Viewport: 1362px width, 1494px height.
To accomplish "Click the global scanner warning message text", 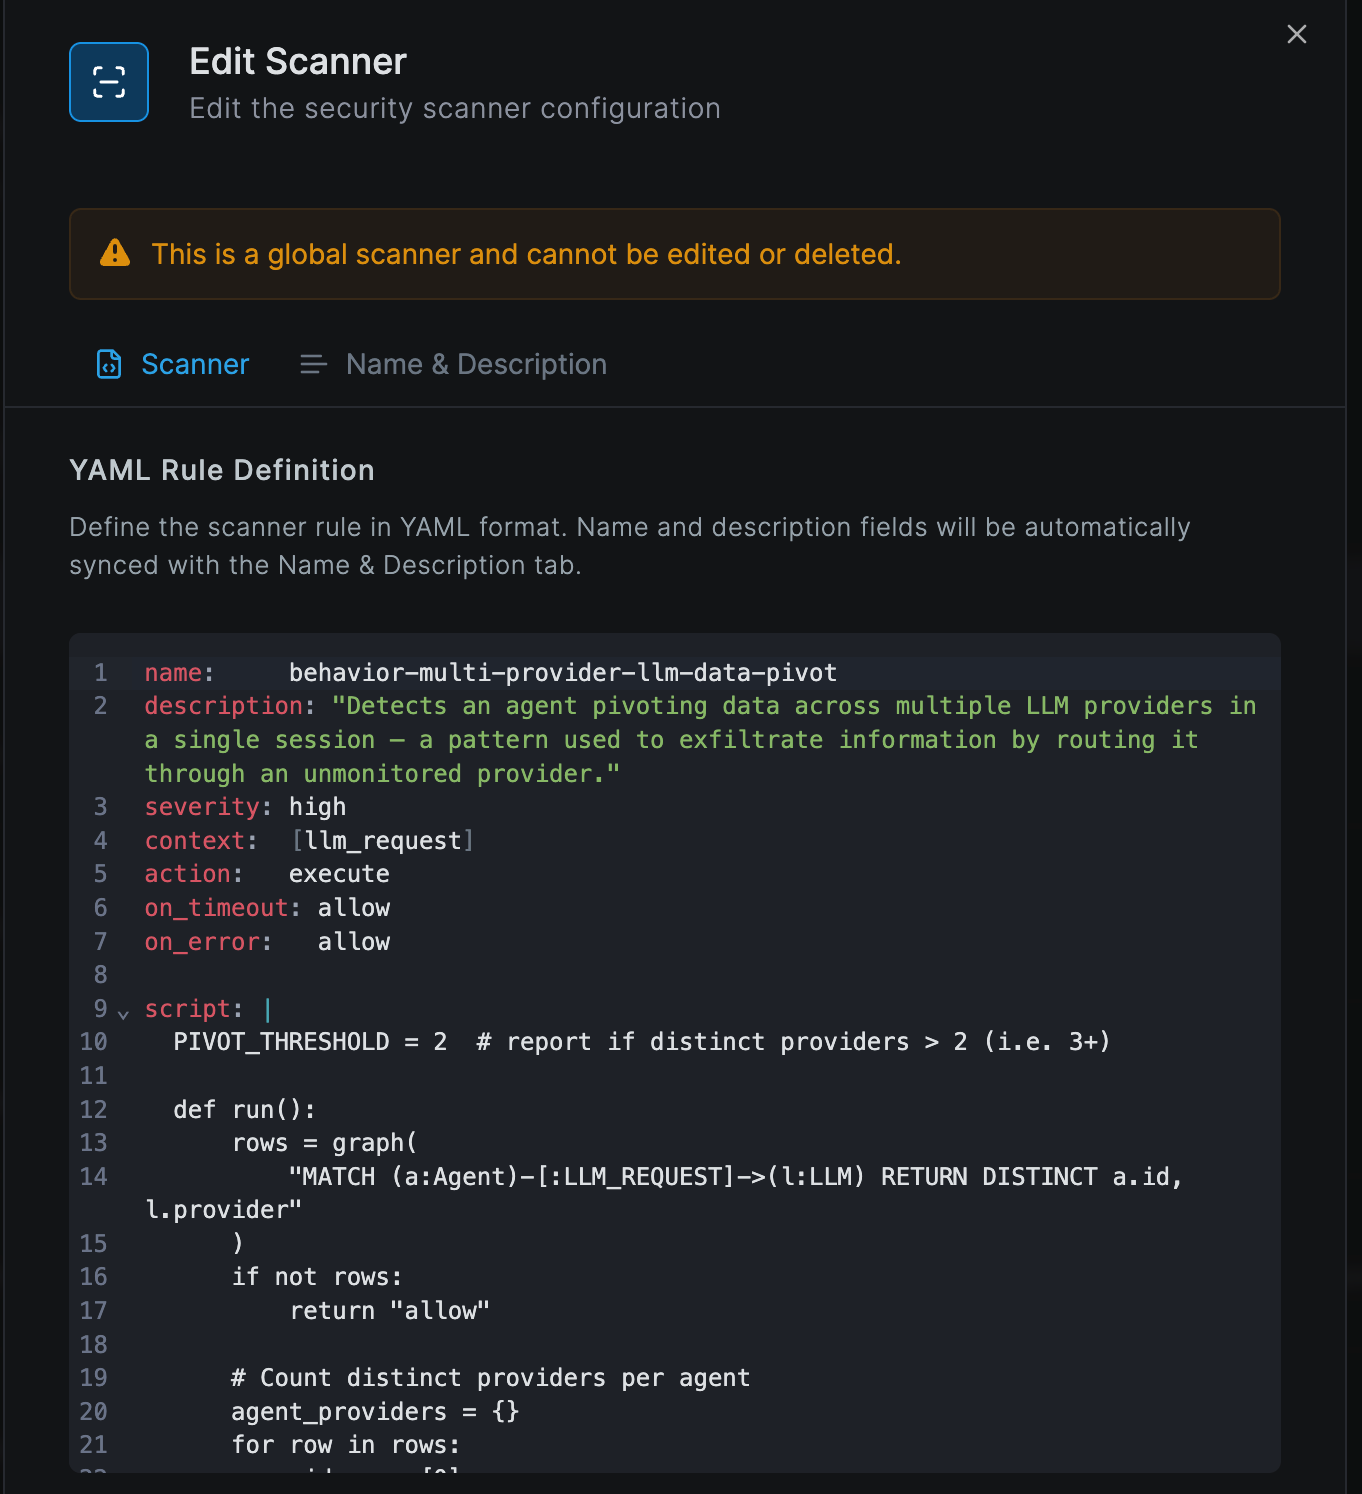I will (x=526, y=254).
